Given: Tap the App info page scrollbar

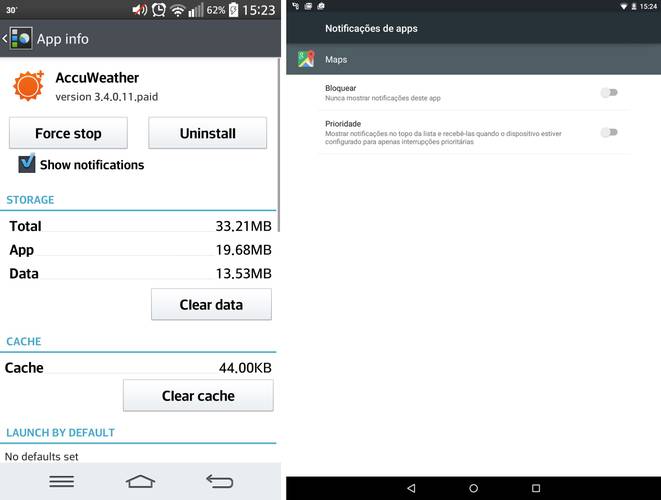Looking at the screenshot, I should tap(278, 145).
